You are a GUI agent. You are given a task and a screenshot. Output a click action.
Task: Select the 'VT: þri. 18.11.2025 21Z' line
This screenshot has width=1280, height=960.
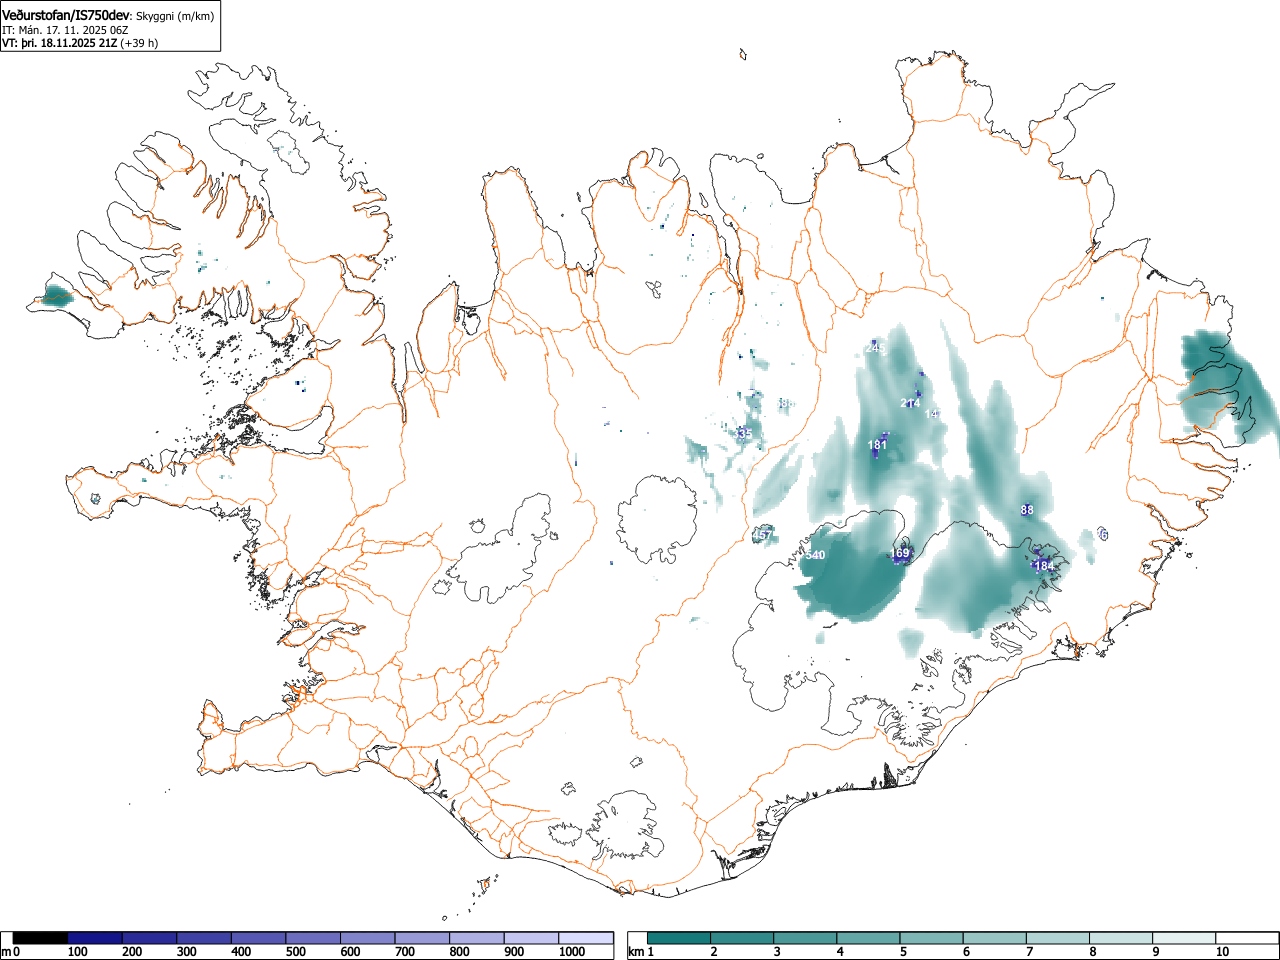click(x=60, y=43)
